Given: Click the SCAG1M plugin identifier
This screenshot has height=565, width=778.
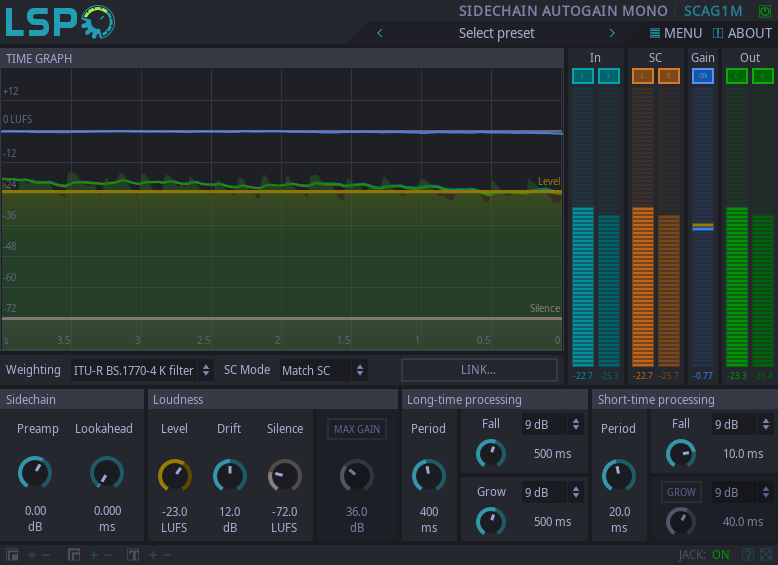Looking at the screenshot, I should (713, 11).
